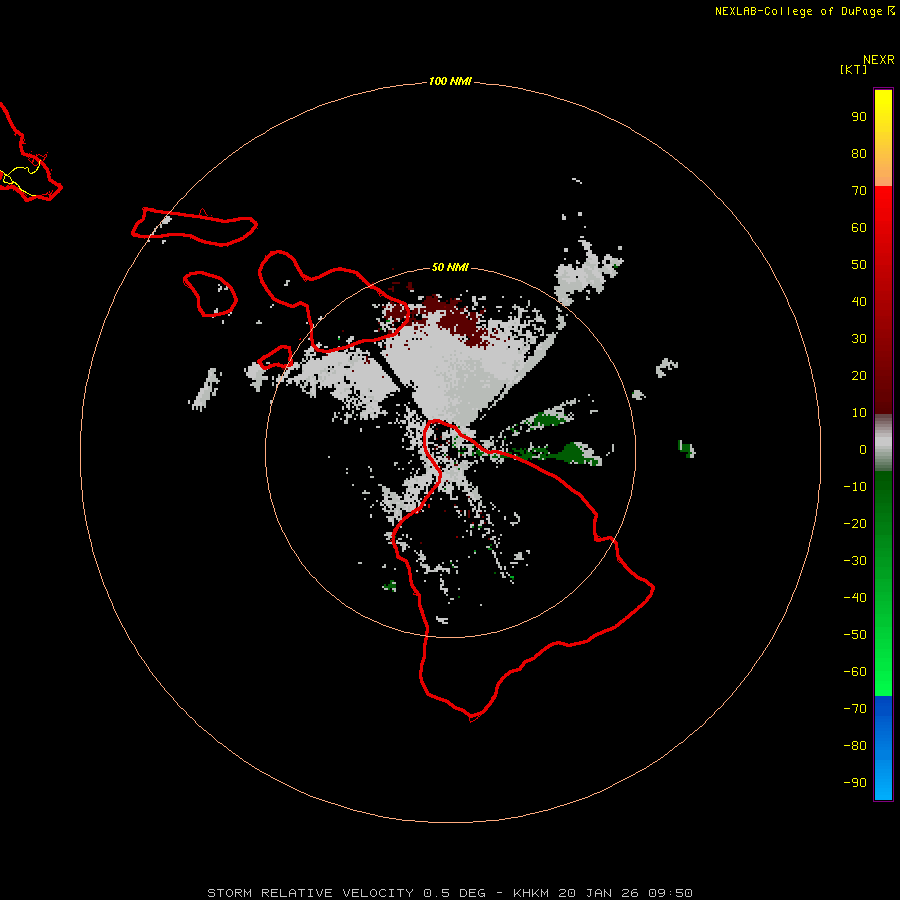Click the -90 value on velocity scale
Viewport: 900px width, 900px height.
tap(855, 783)
